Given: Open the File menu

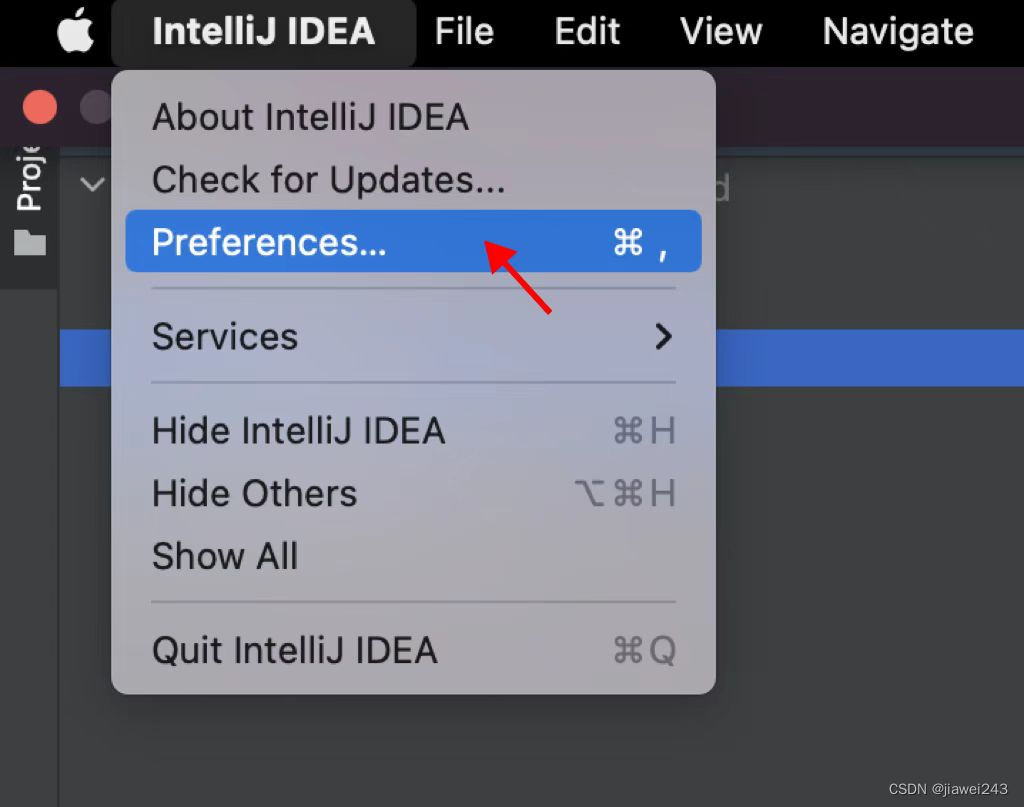Looking at the screenshot, I should click(x=463, y=31).
